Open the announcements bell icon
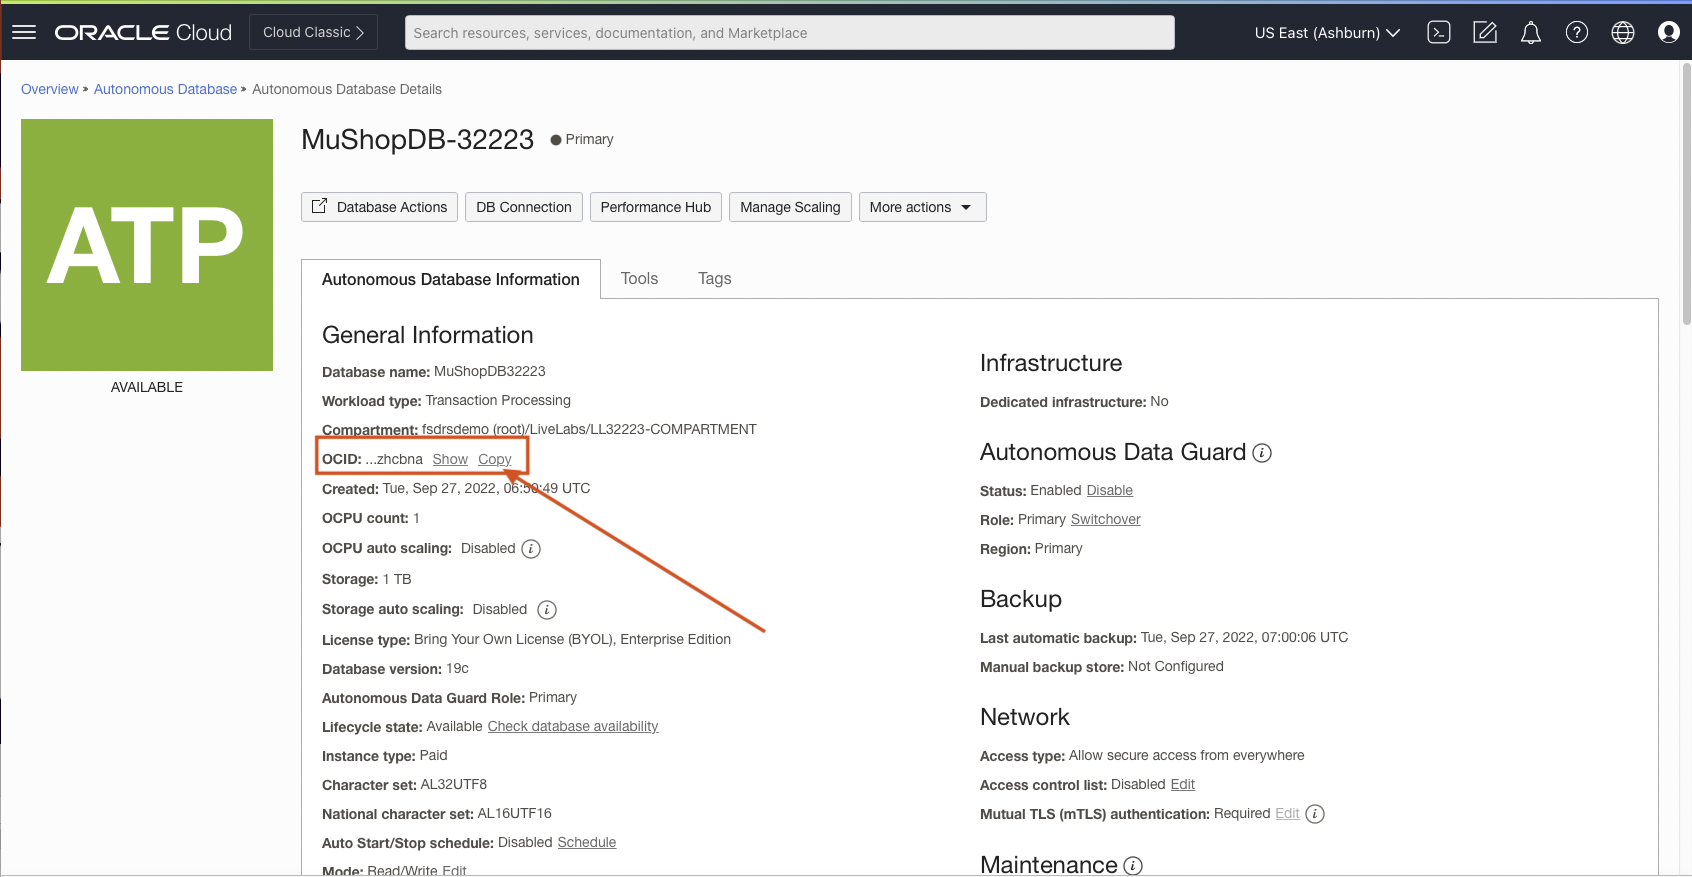The height and width of the screenshot is (877, 1692). point(1530,33)
